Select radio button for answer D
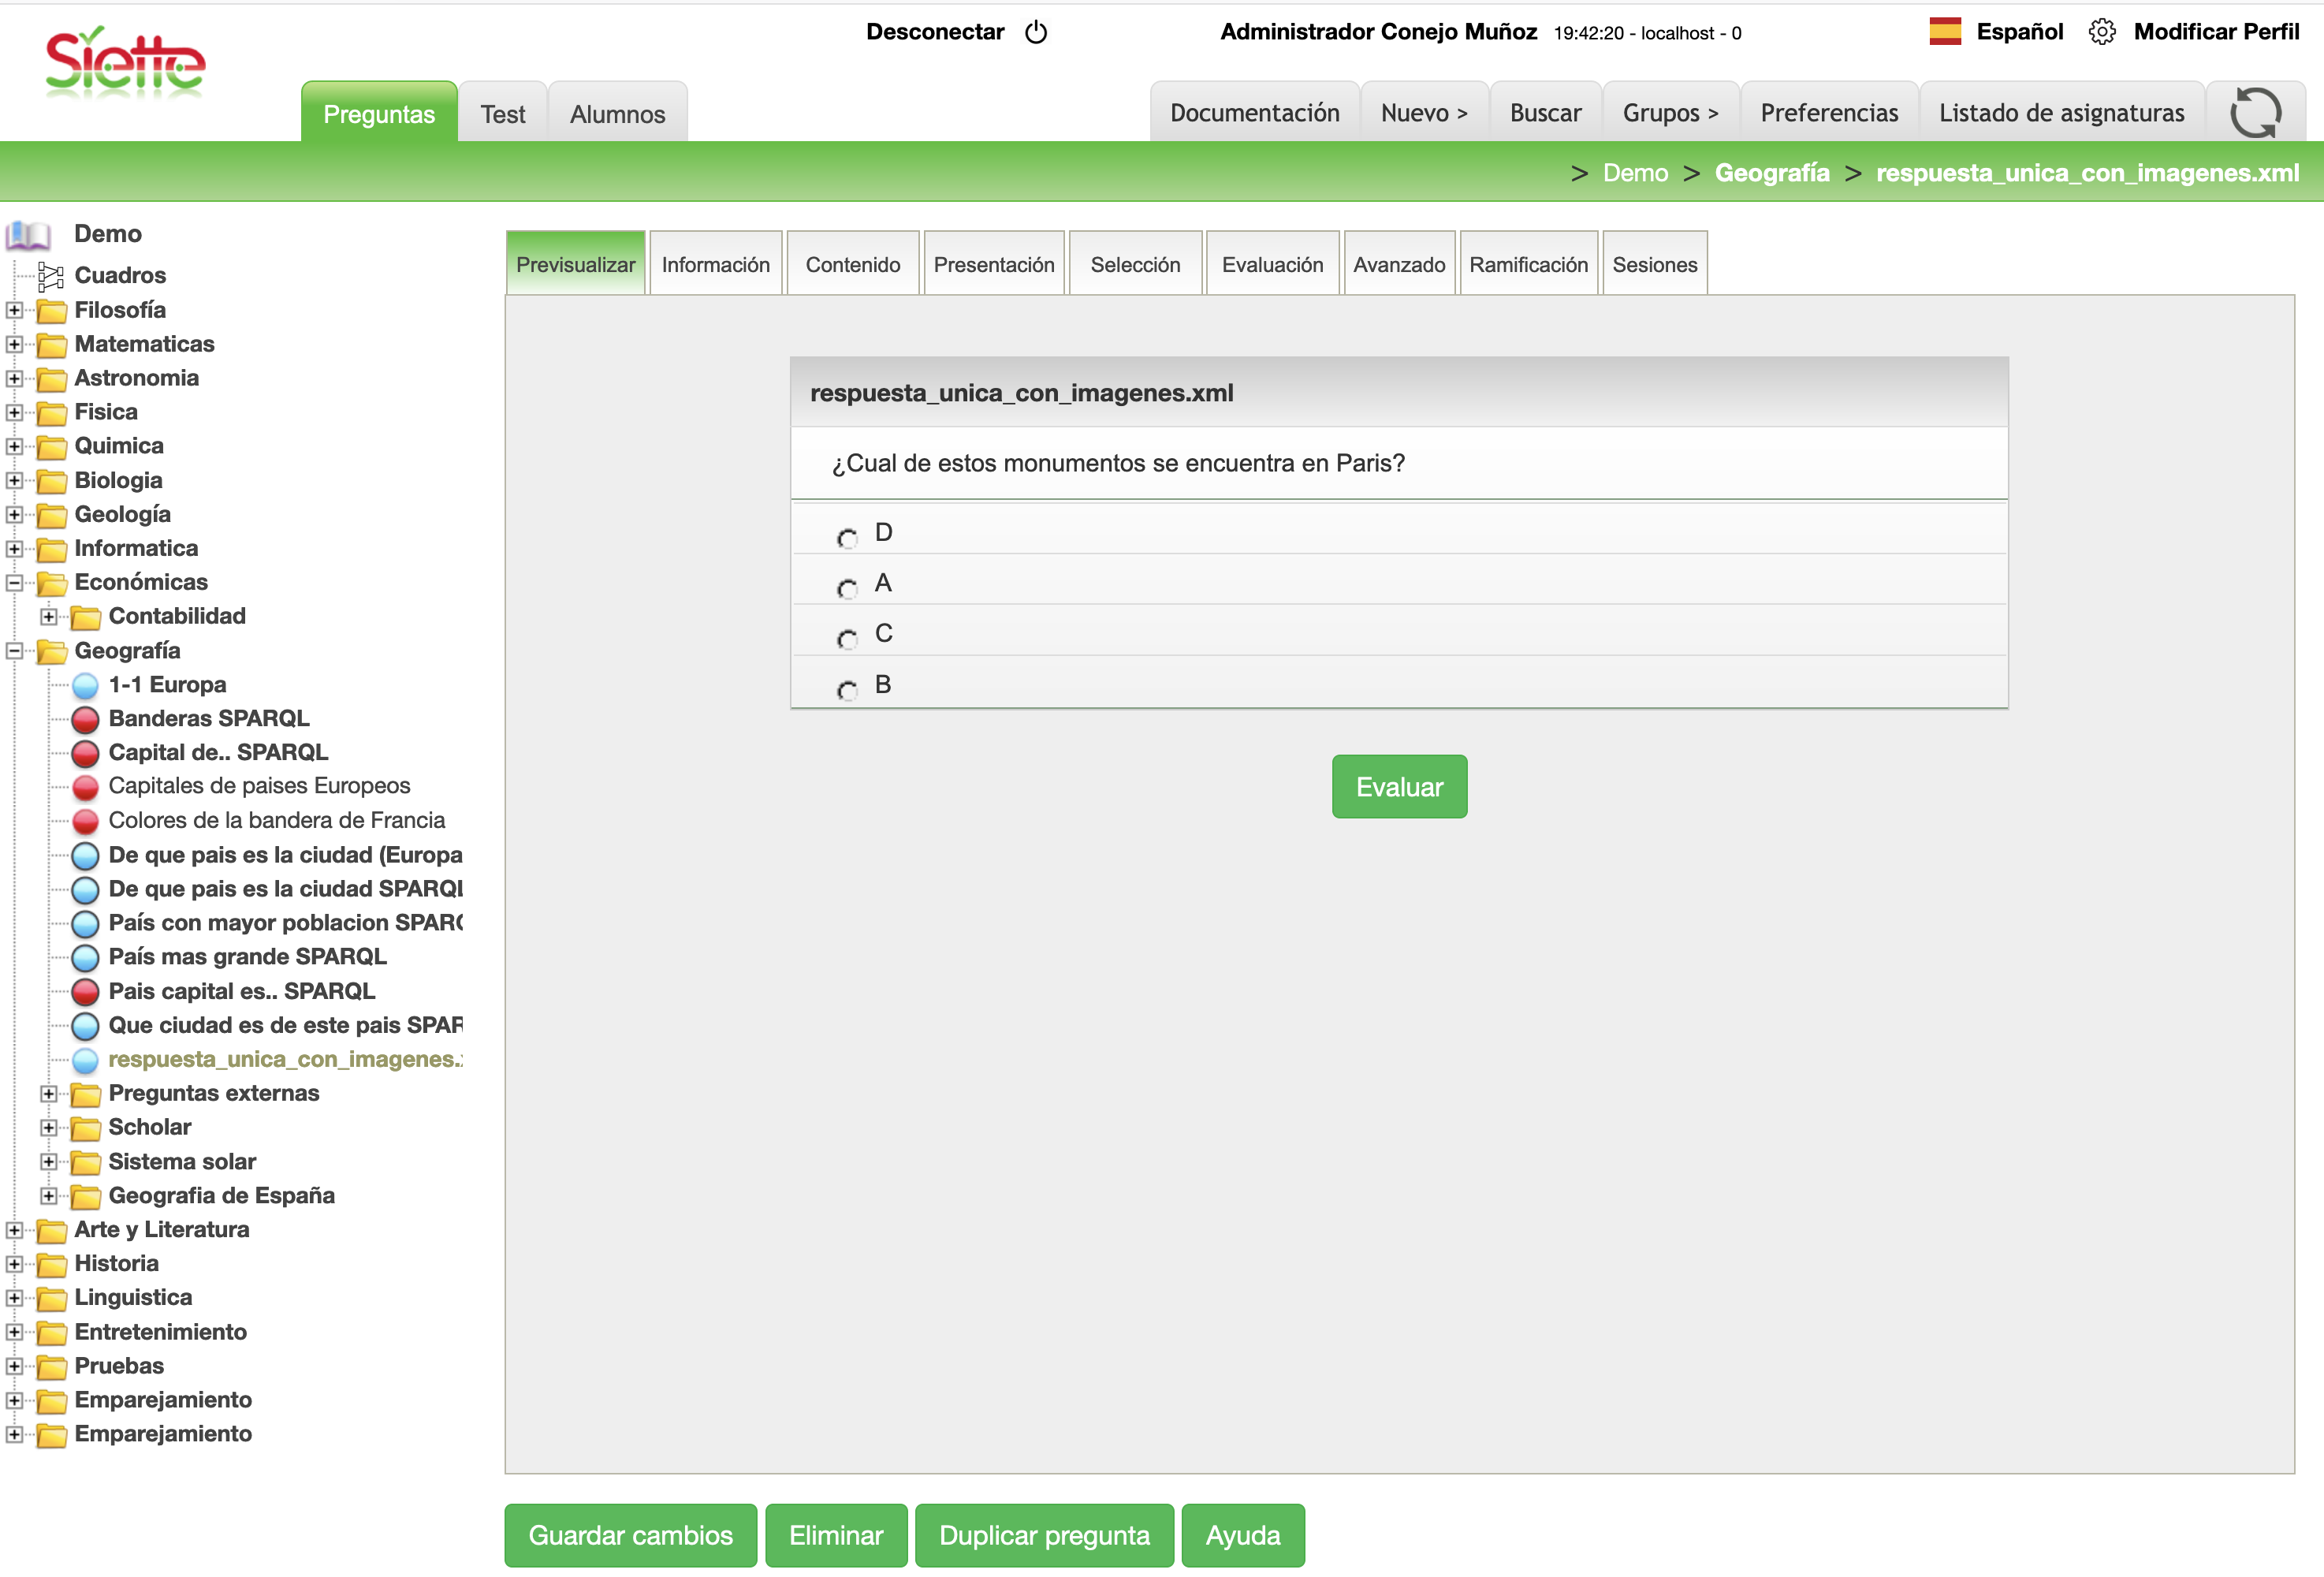The height and width of the screenshot is (1577, 2324). pyautogui.click(x=847, y=538)
